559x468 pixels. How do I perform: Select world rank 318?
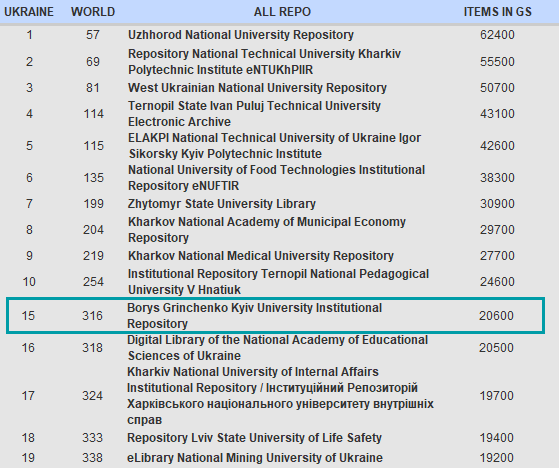[x=92, y=348]
